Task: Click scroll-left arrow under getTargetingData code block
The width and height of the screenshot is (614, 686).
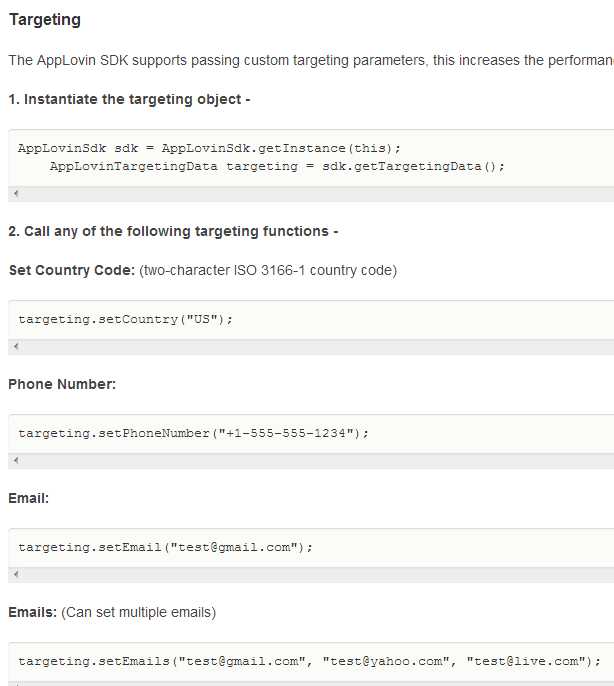Action: tap(16, 194)
